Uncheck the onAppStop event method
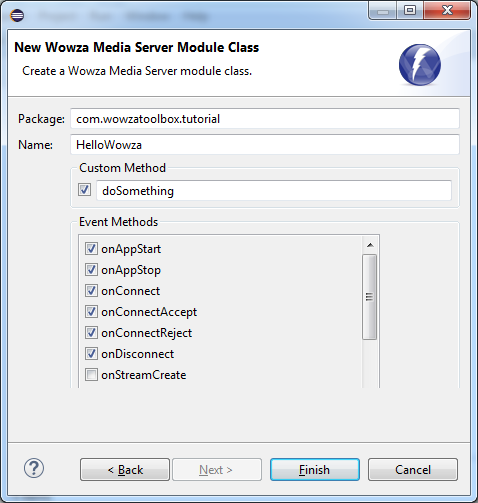Image resolution: width=478 pixels, height=503 pixels. (91, 270)
